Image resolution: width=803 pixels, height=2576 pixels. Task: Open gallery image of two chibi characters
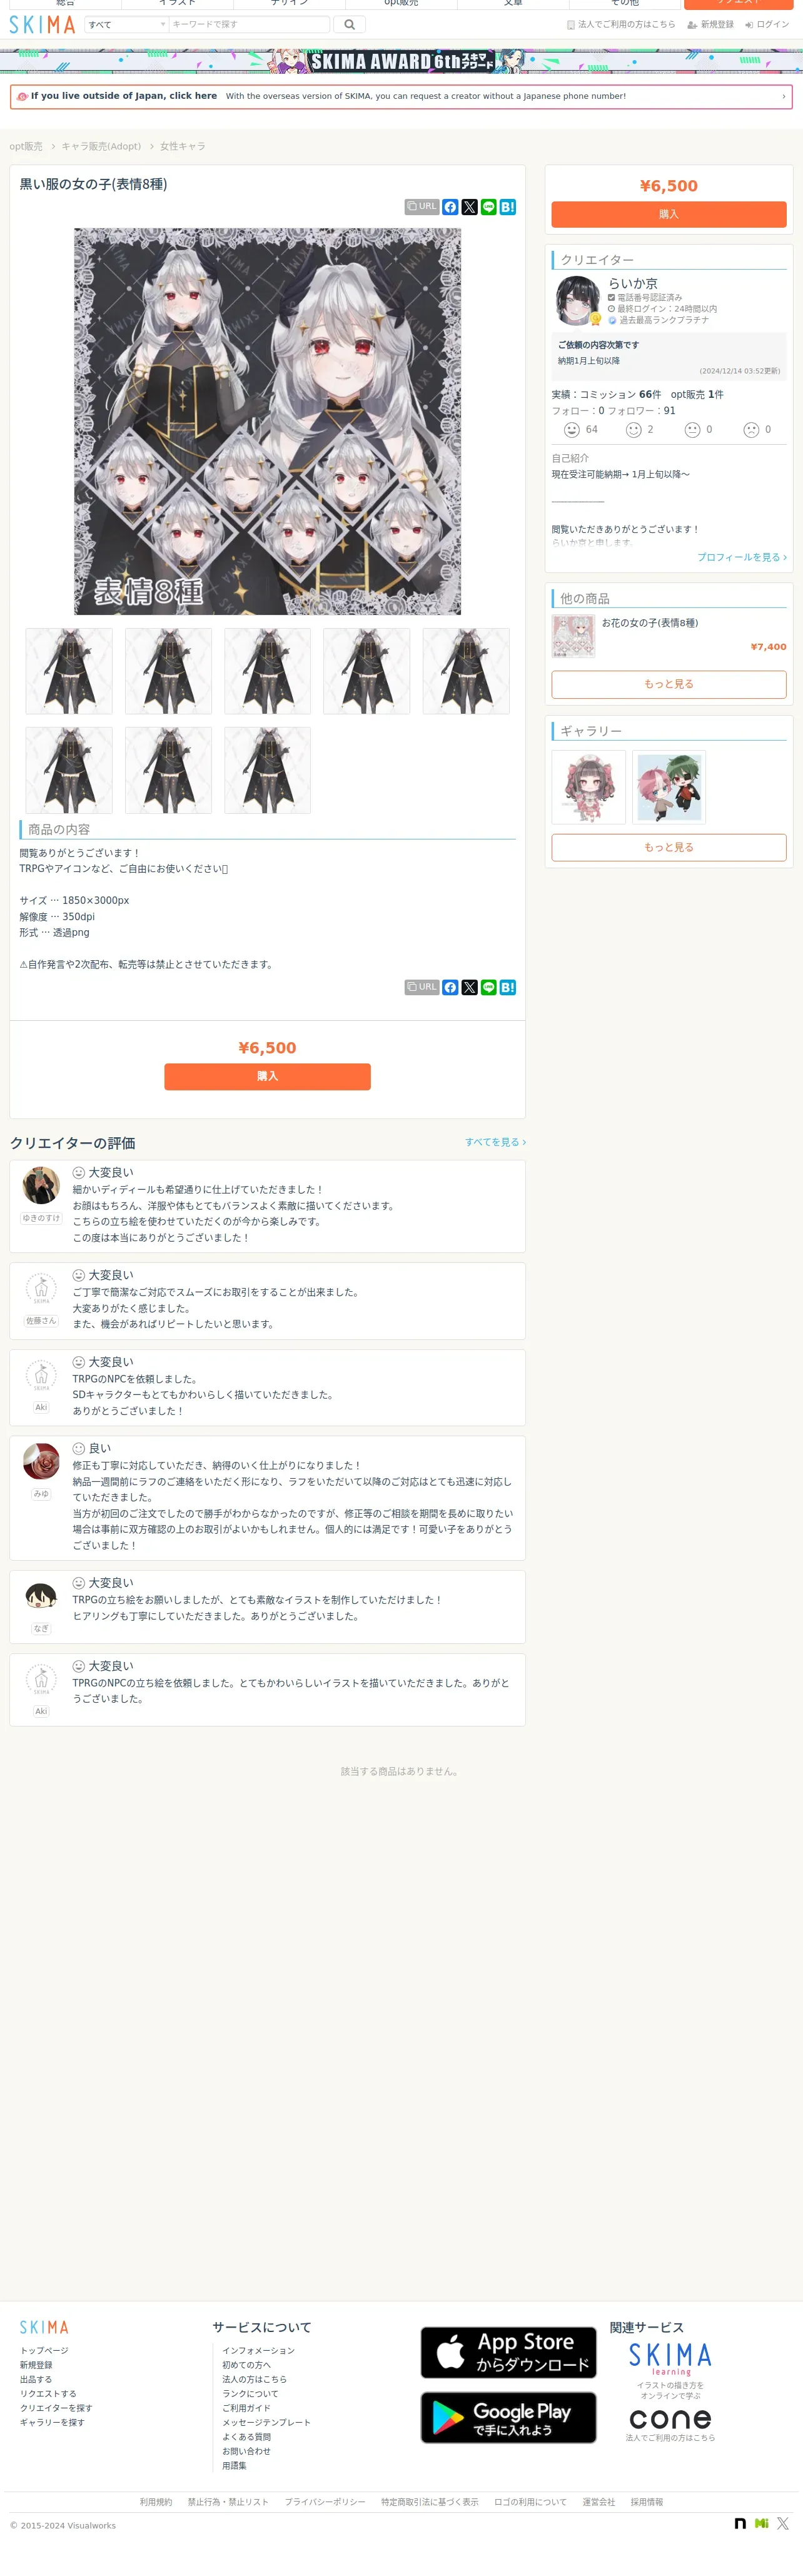669,788
